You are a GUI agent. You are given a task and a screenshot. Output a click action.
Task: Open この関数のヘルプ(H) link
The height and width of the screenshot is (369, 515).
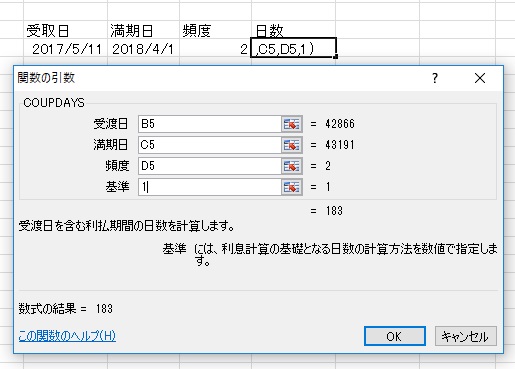coord(67,335)
